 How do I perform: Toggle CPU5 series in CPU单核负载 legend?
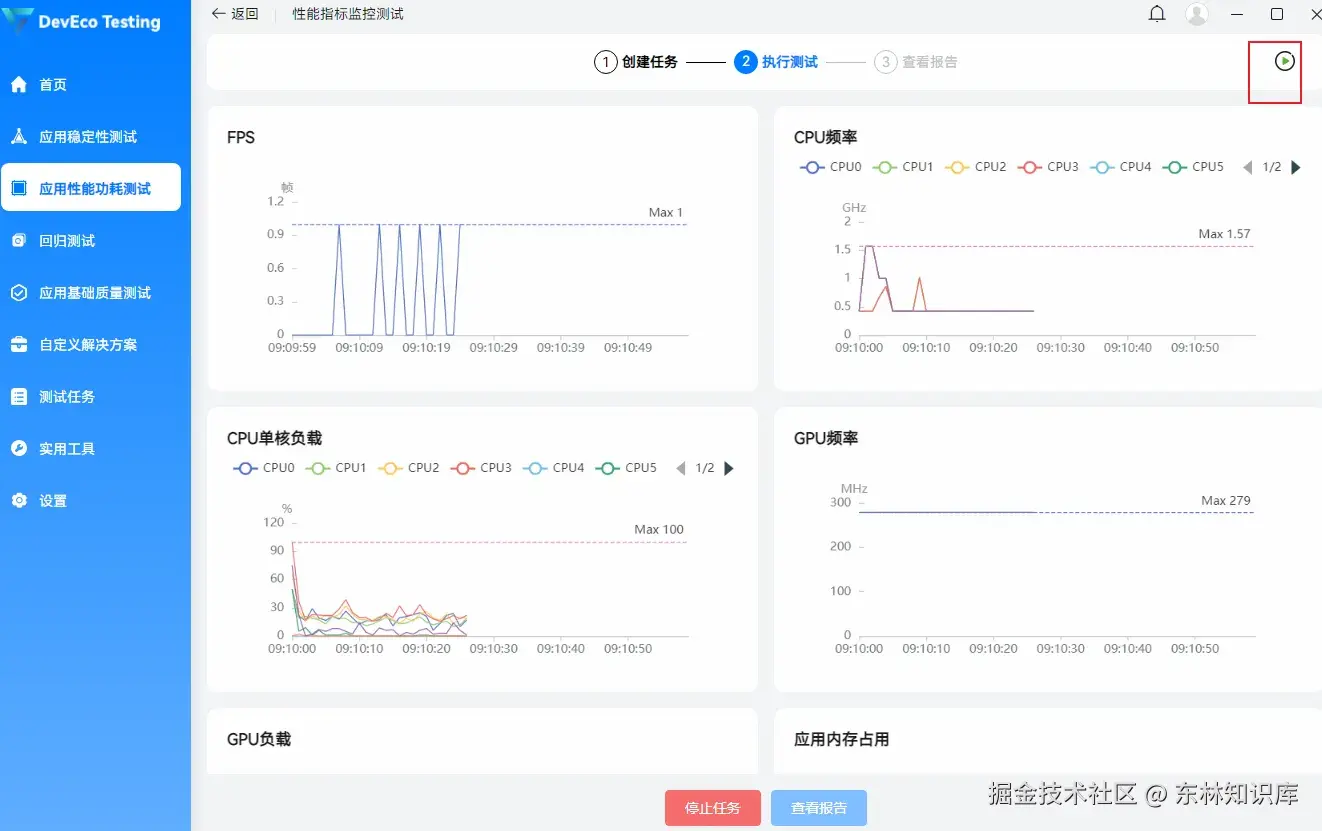(x=627, y=468)
